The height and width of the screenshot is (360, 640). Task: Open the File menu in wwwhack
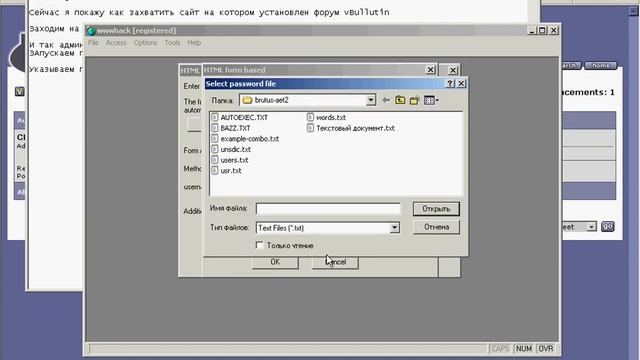[93, 42]
